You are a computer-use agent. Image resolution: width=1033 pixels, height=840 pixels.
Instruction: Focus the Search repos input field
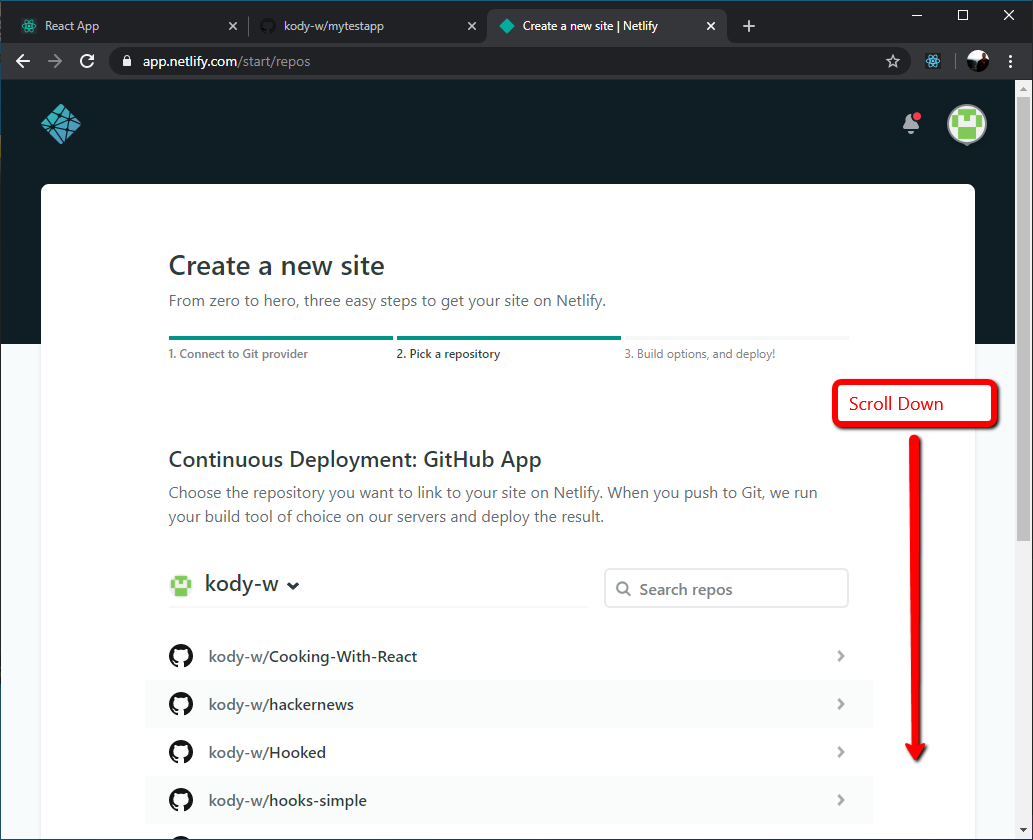726,588
